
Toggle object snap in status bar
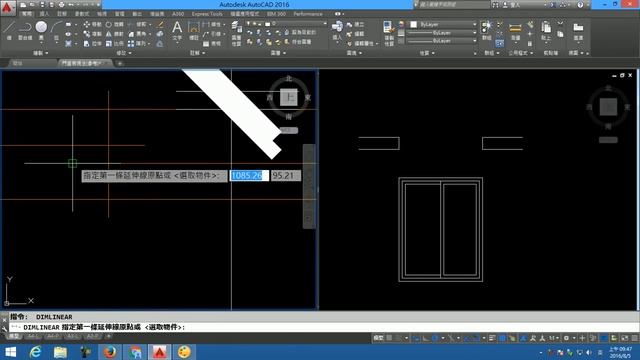(476, 338)
